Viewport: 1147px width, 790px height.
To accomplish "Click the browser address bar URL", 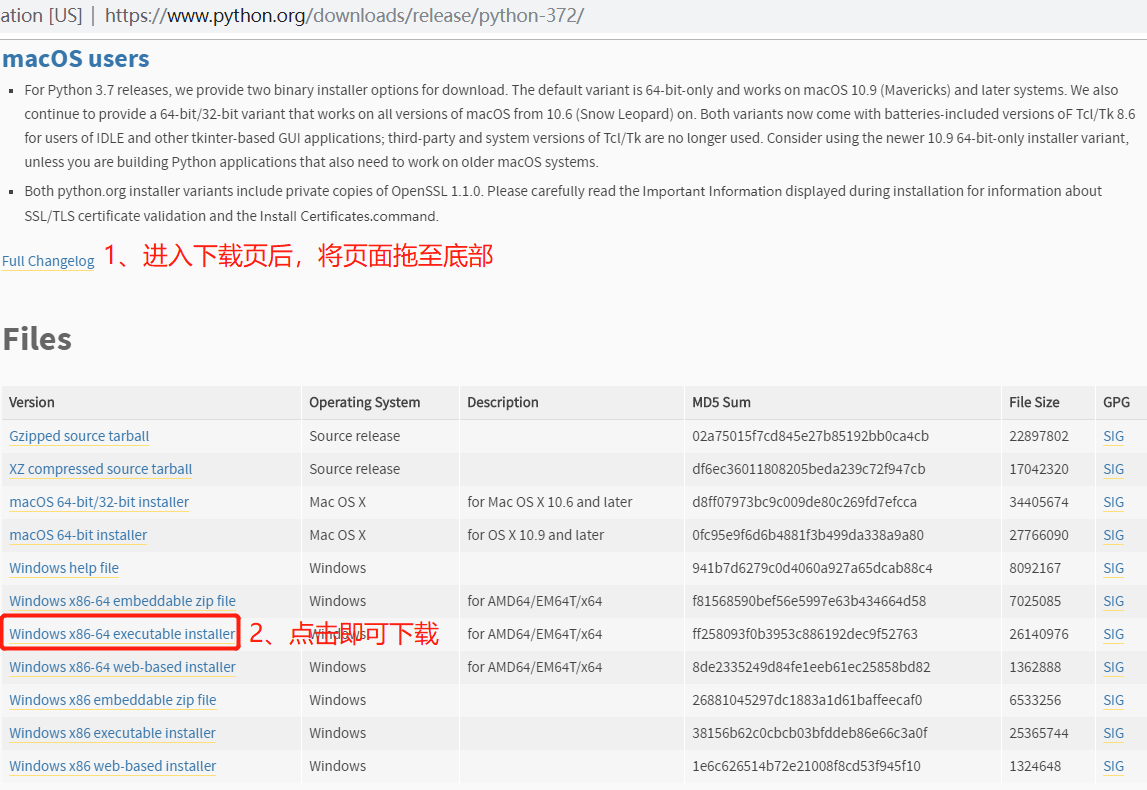I will point(344,15).
